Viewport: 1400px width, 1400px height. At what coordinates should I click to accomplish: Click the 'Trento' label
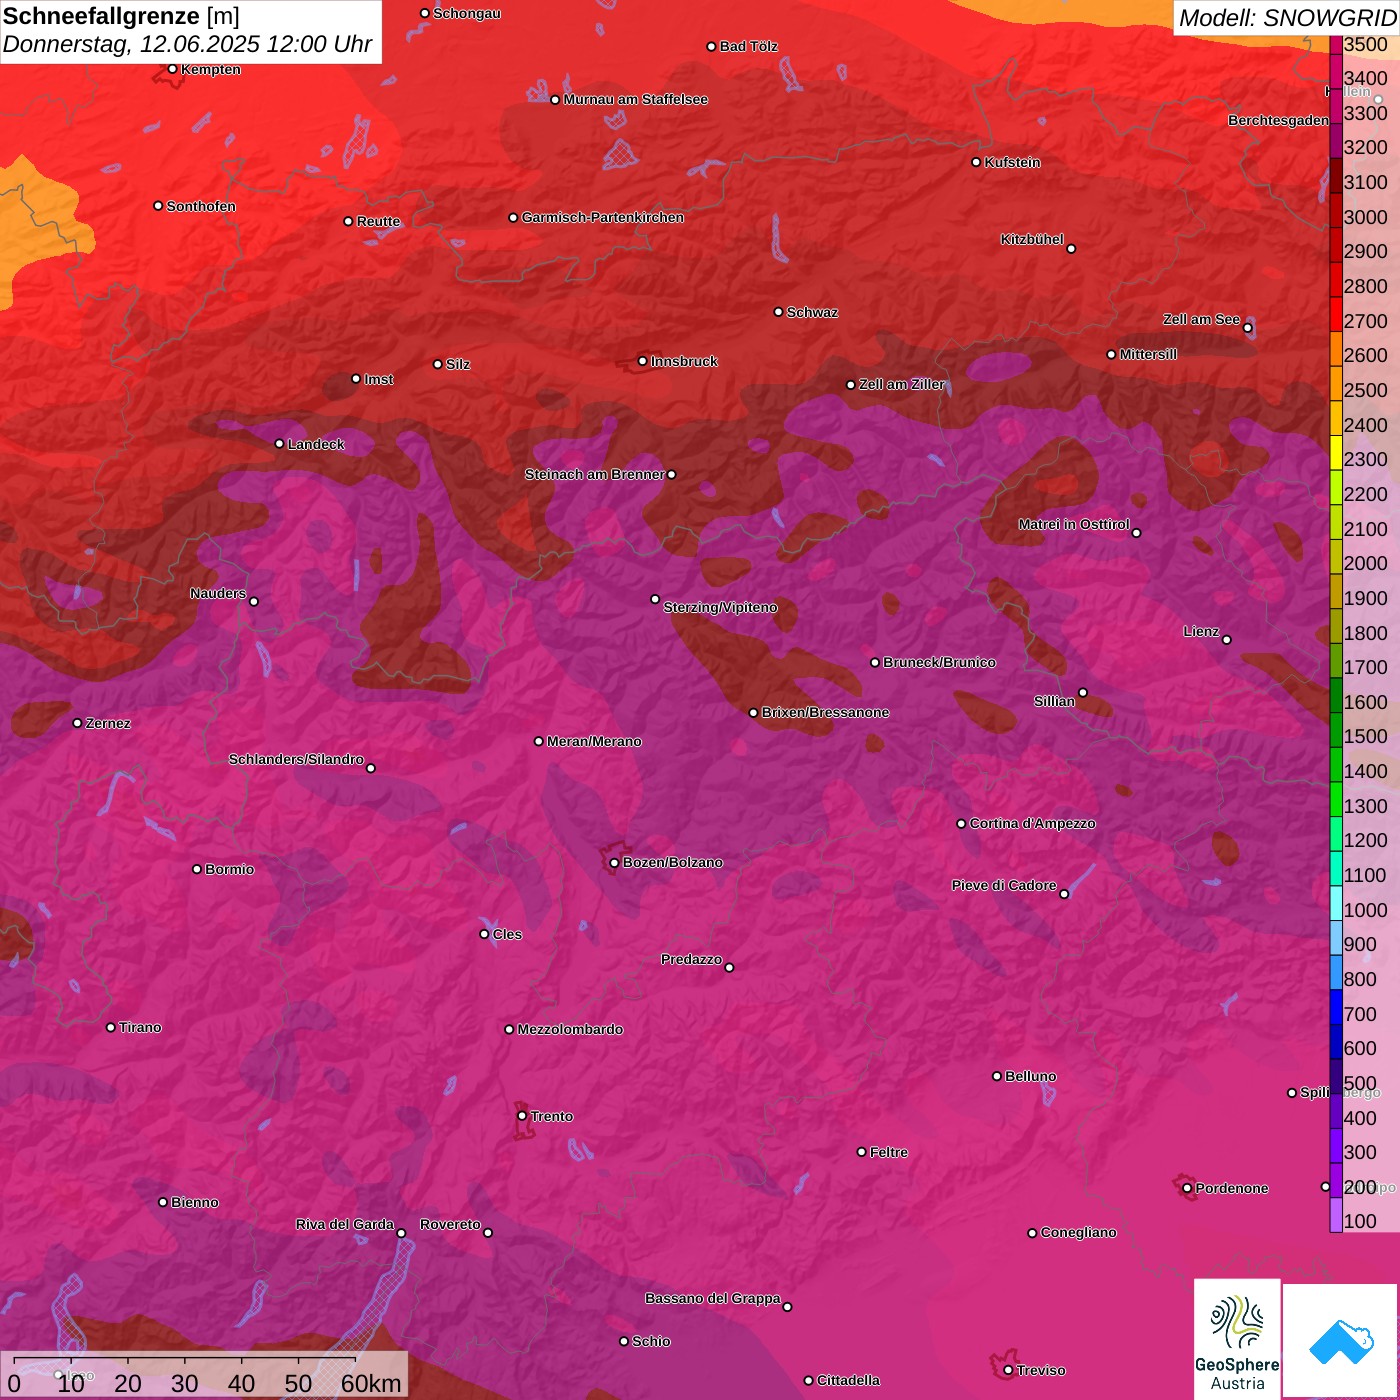click(552, 1116)
